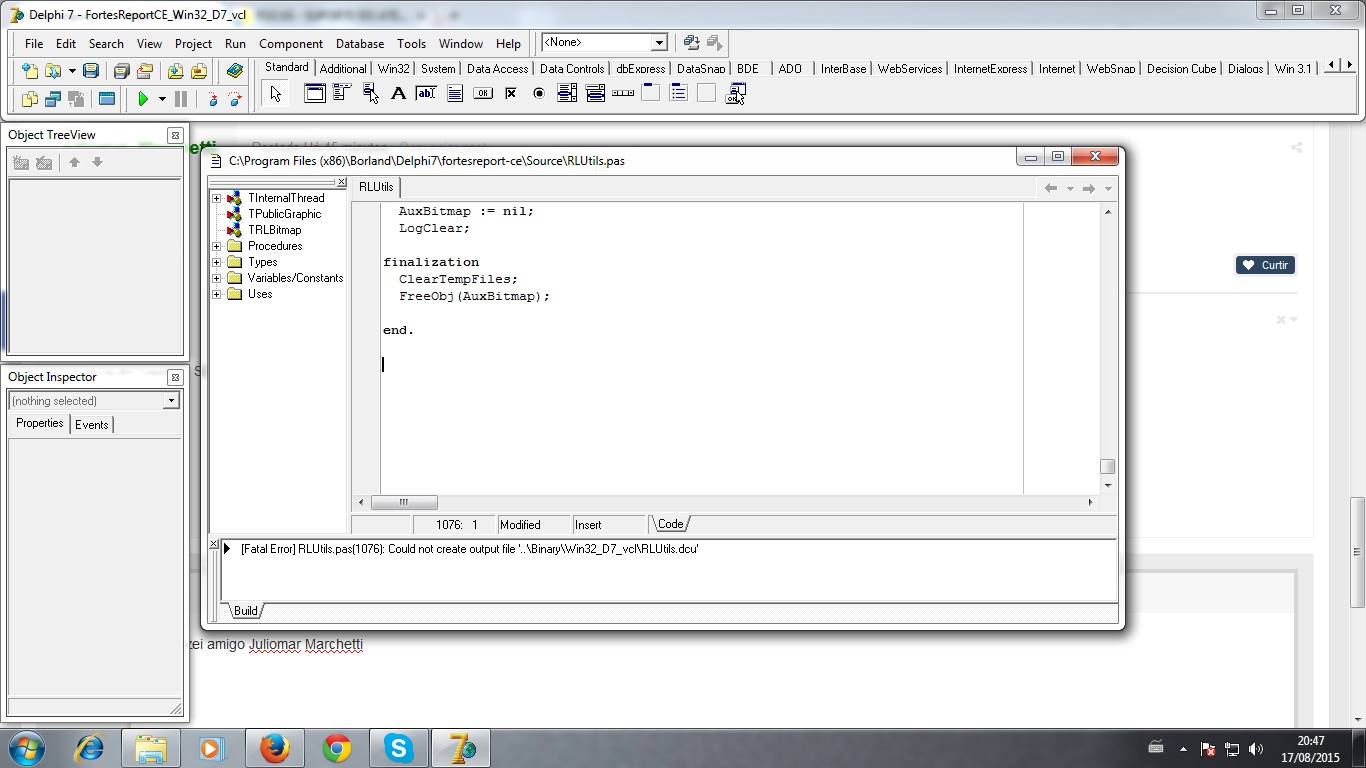Select the ActionList component icon
The height and width of the screenshot is (768, 1366).
point(736,93)
